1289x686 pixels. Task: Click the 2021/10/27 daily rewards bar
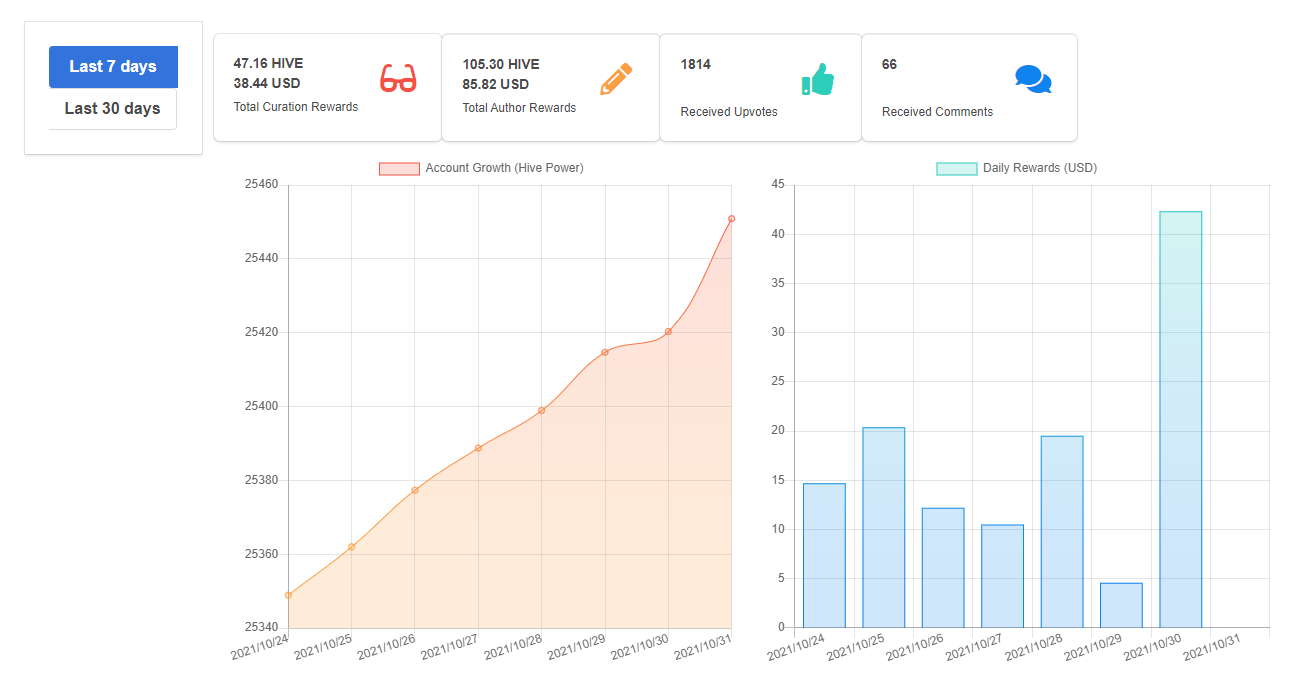1002,576
